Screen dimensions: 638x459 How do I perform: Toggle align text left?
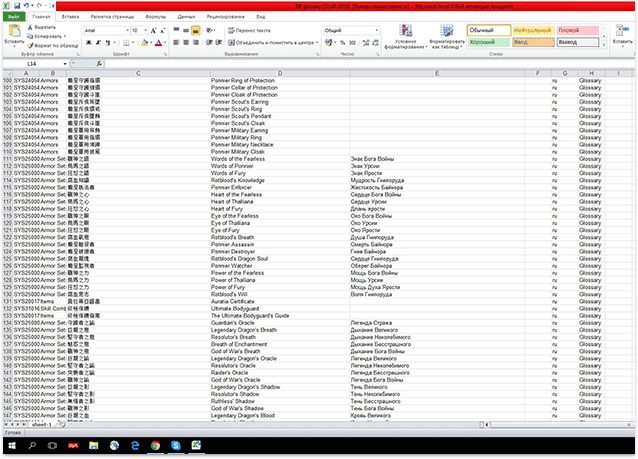(x=176, y=42)
